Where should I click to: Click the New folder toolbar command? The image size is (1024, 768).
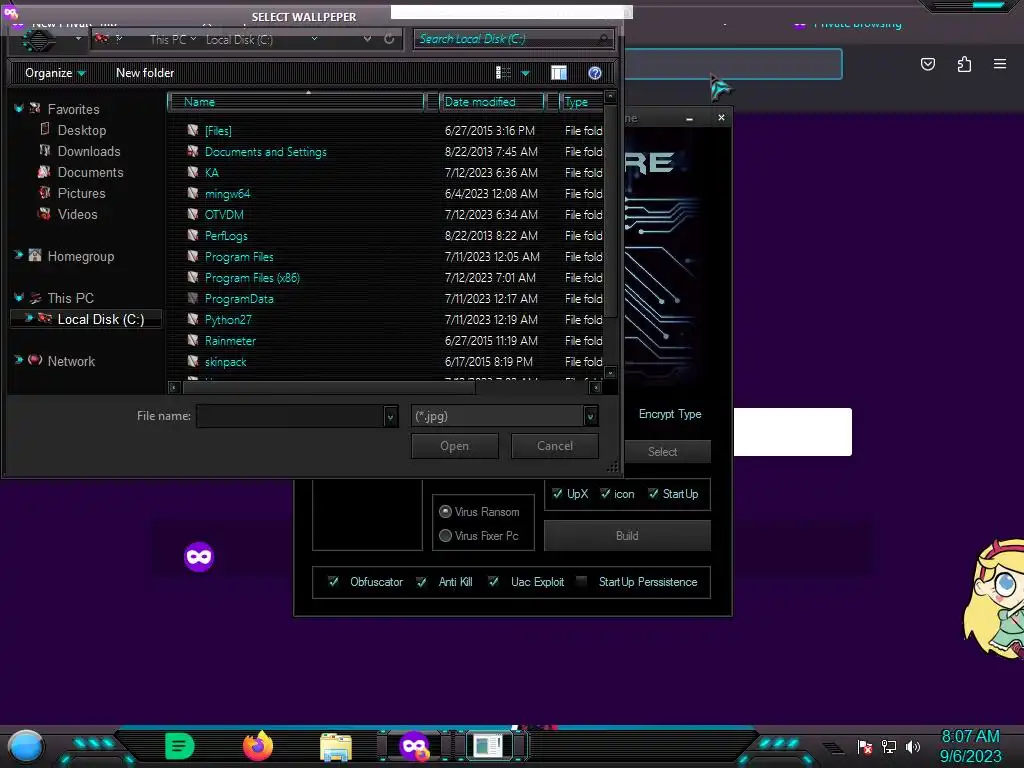(x=145, y=73)
